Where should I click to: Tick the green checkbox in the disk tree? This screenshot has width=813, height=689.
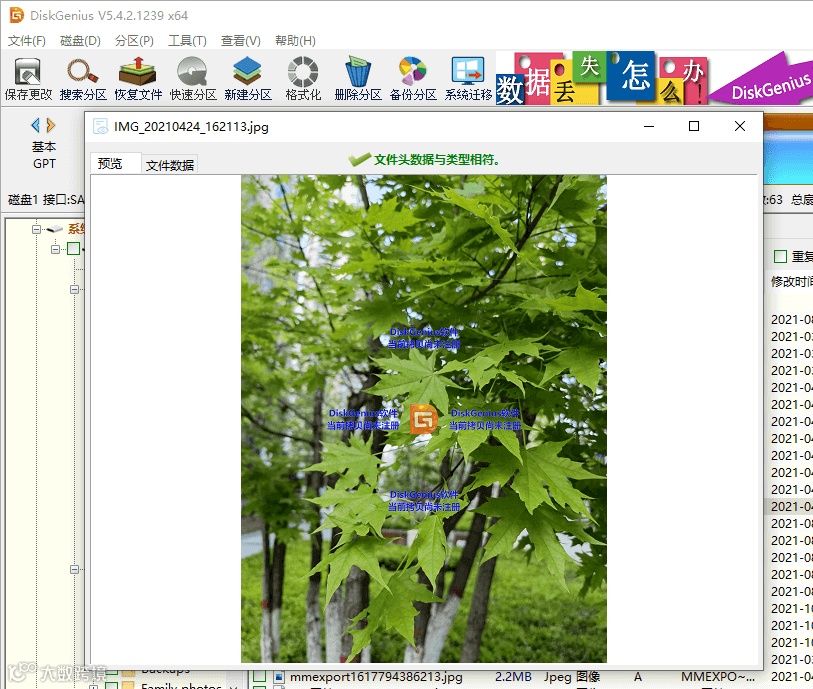(x=74, y=248)
